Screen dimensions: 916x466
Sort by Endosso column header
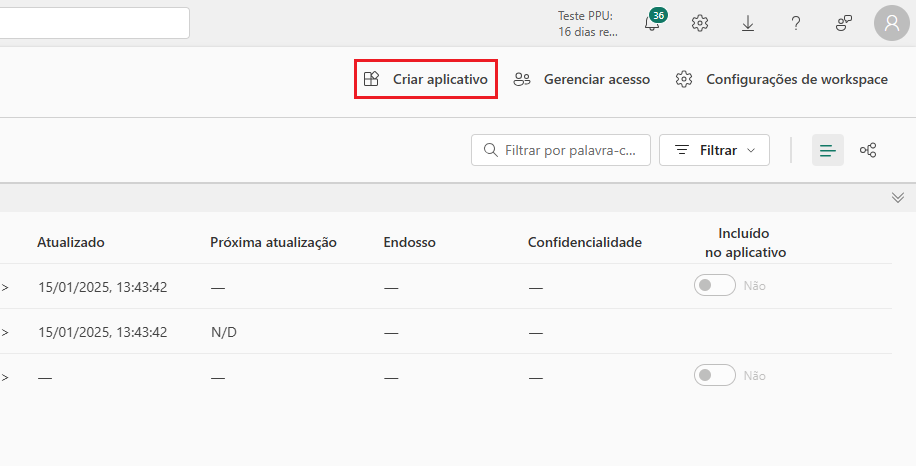(410, 242)
